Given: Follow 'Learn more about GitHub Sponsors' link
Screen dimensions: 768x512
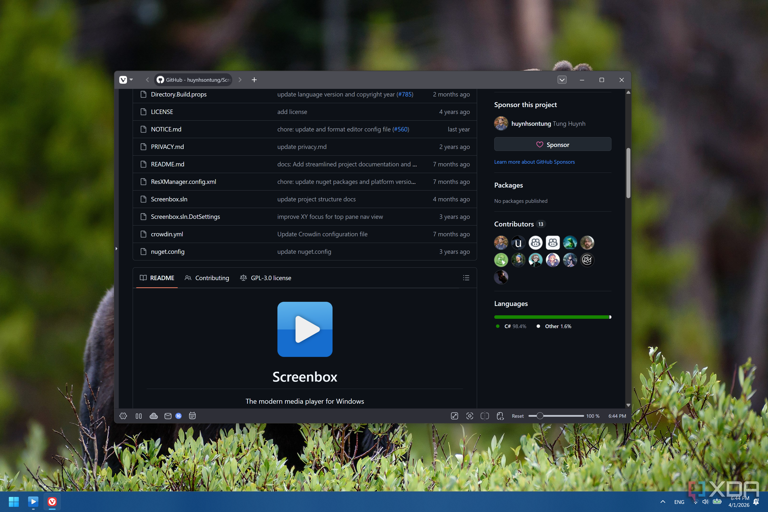Looking at the screenshot, I should [x=534, y=162].
